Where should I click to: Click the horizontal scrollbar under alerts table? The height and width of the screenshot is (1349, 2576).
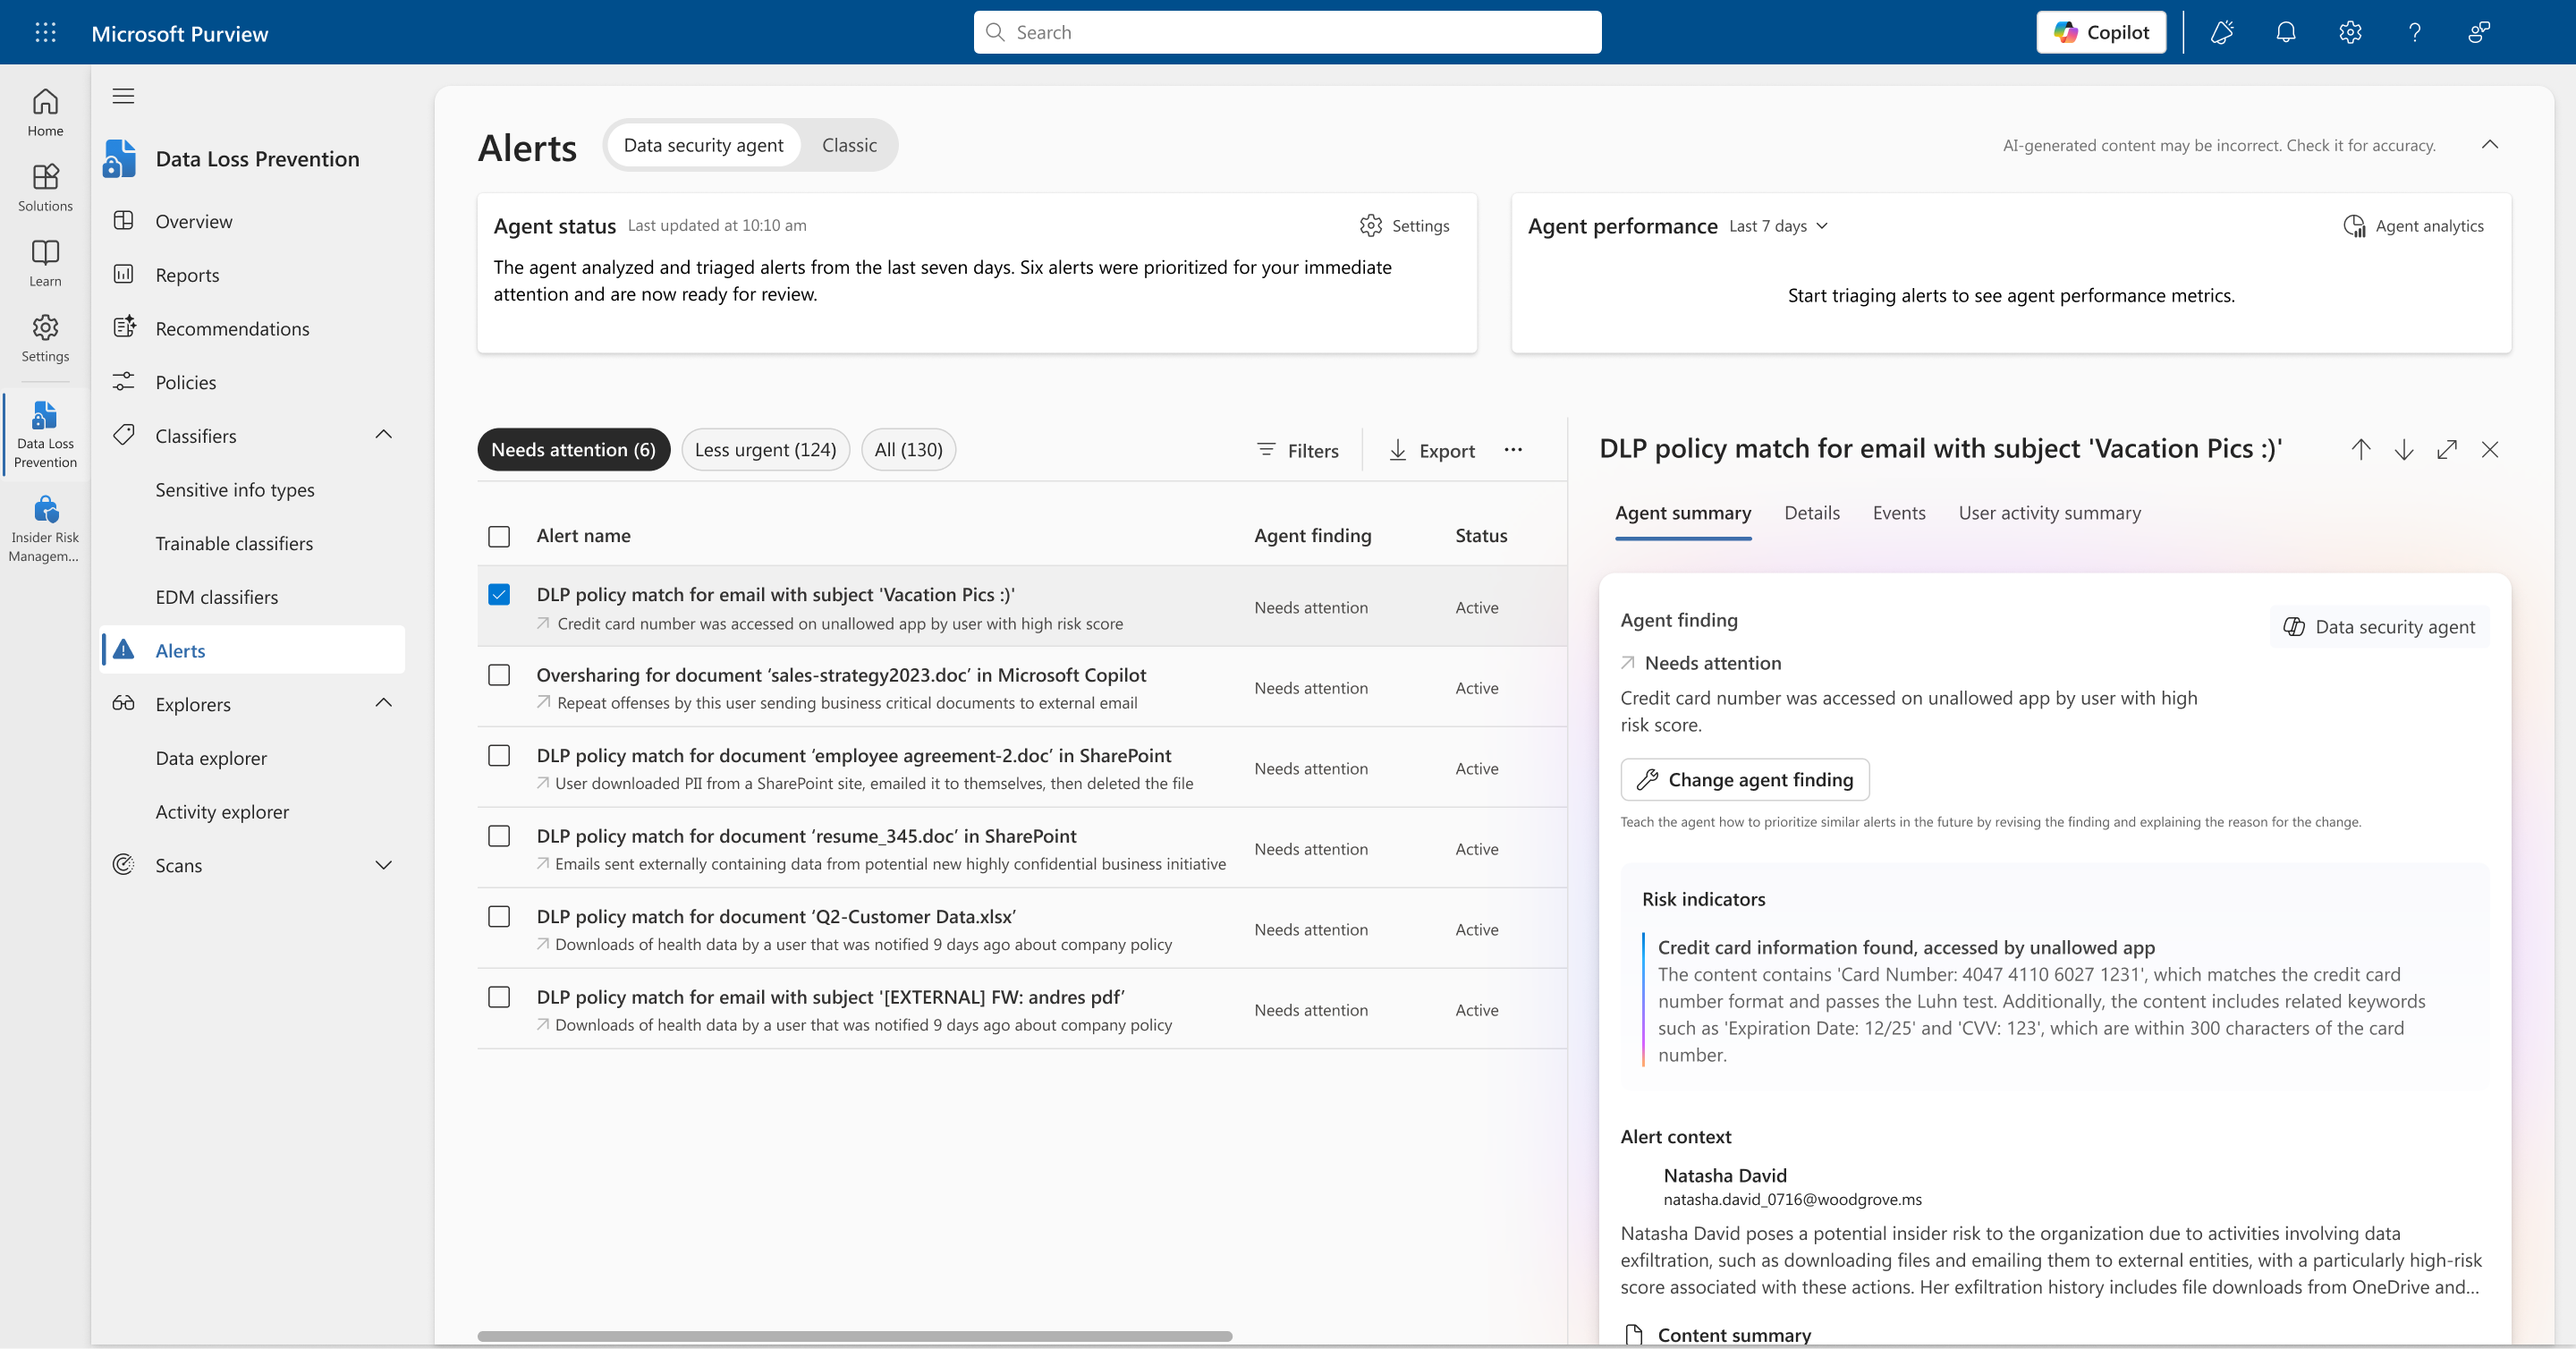coord(854,1336)
